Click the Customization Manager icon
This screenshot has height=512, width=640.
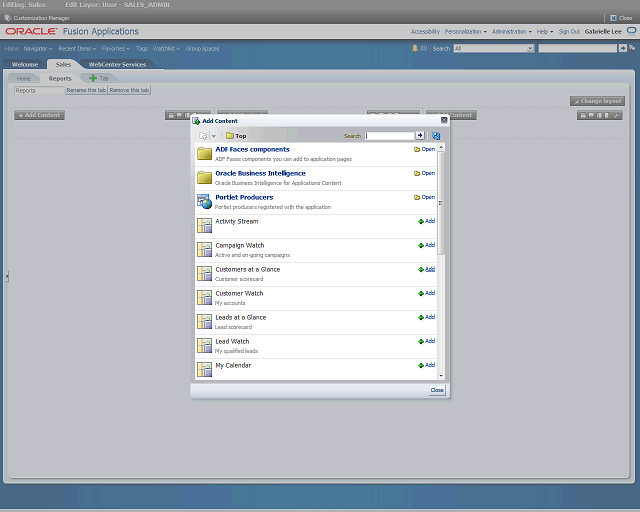click(7, 18)
